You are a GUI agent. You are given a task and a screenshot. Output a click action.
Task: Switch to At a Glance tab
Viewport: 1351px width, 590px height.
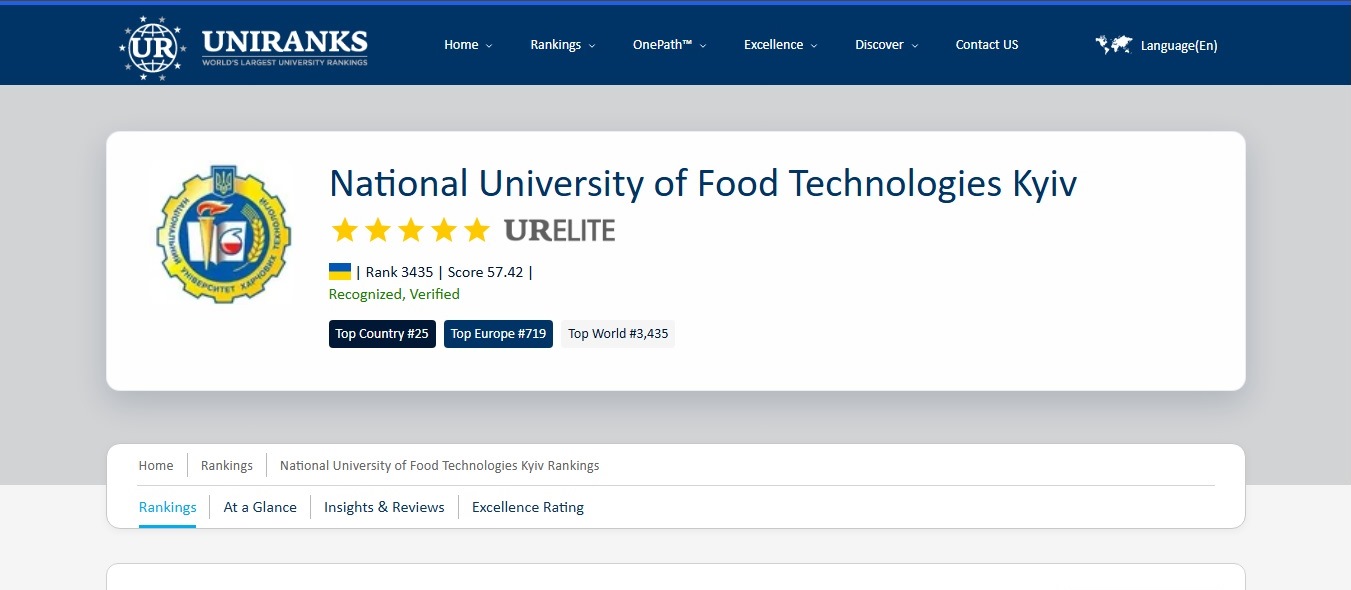click(260, 507)
